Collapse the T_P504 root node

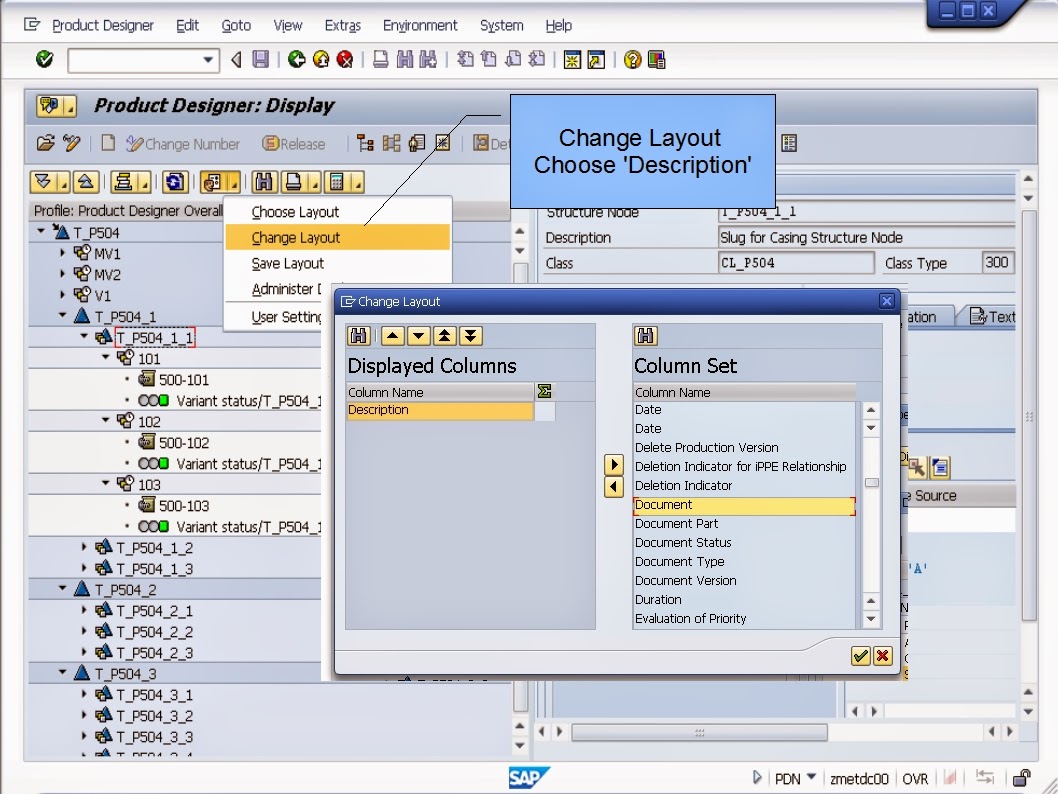point(41,231)
